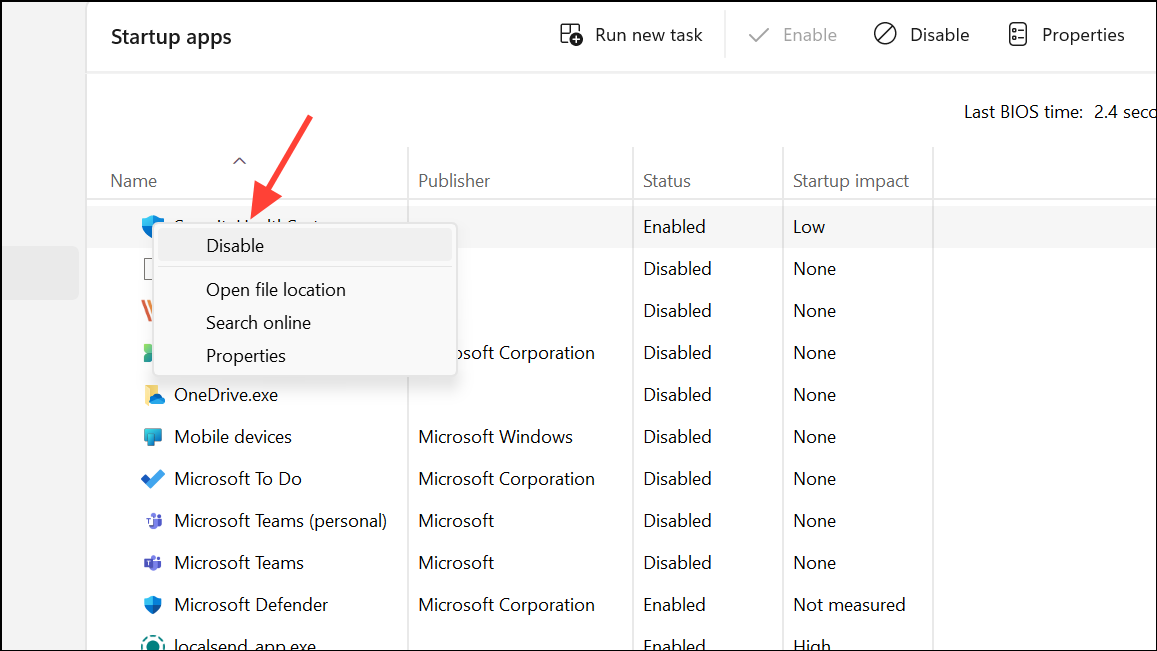Sort by the Name column header
The height and width of the screenshot is (651, 1157).
click(x=134, y=181)
